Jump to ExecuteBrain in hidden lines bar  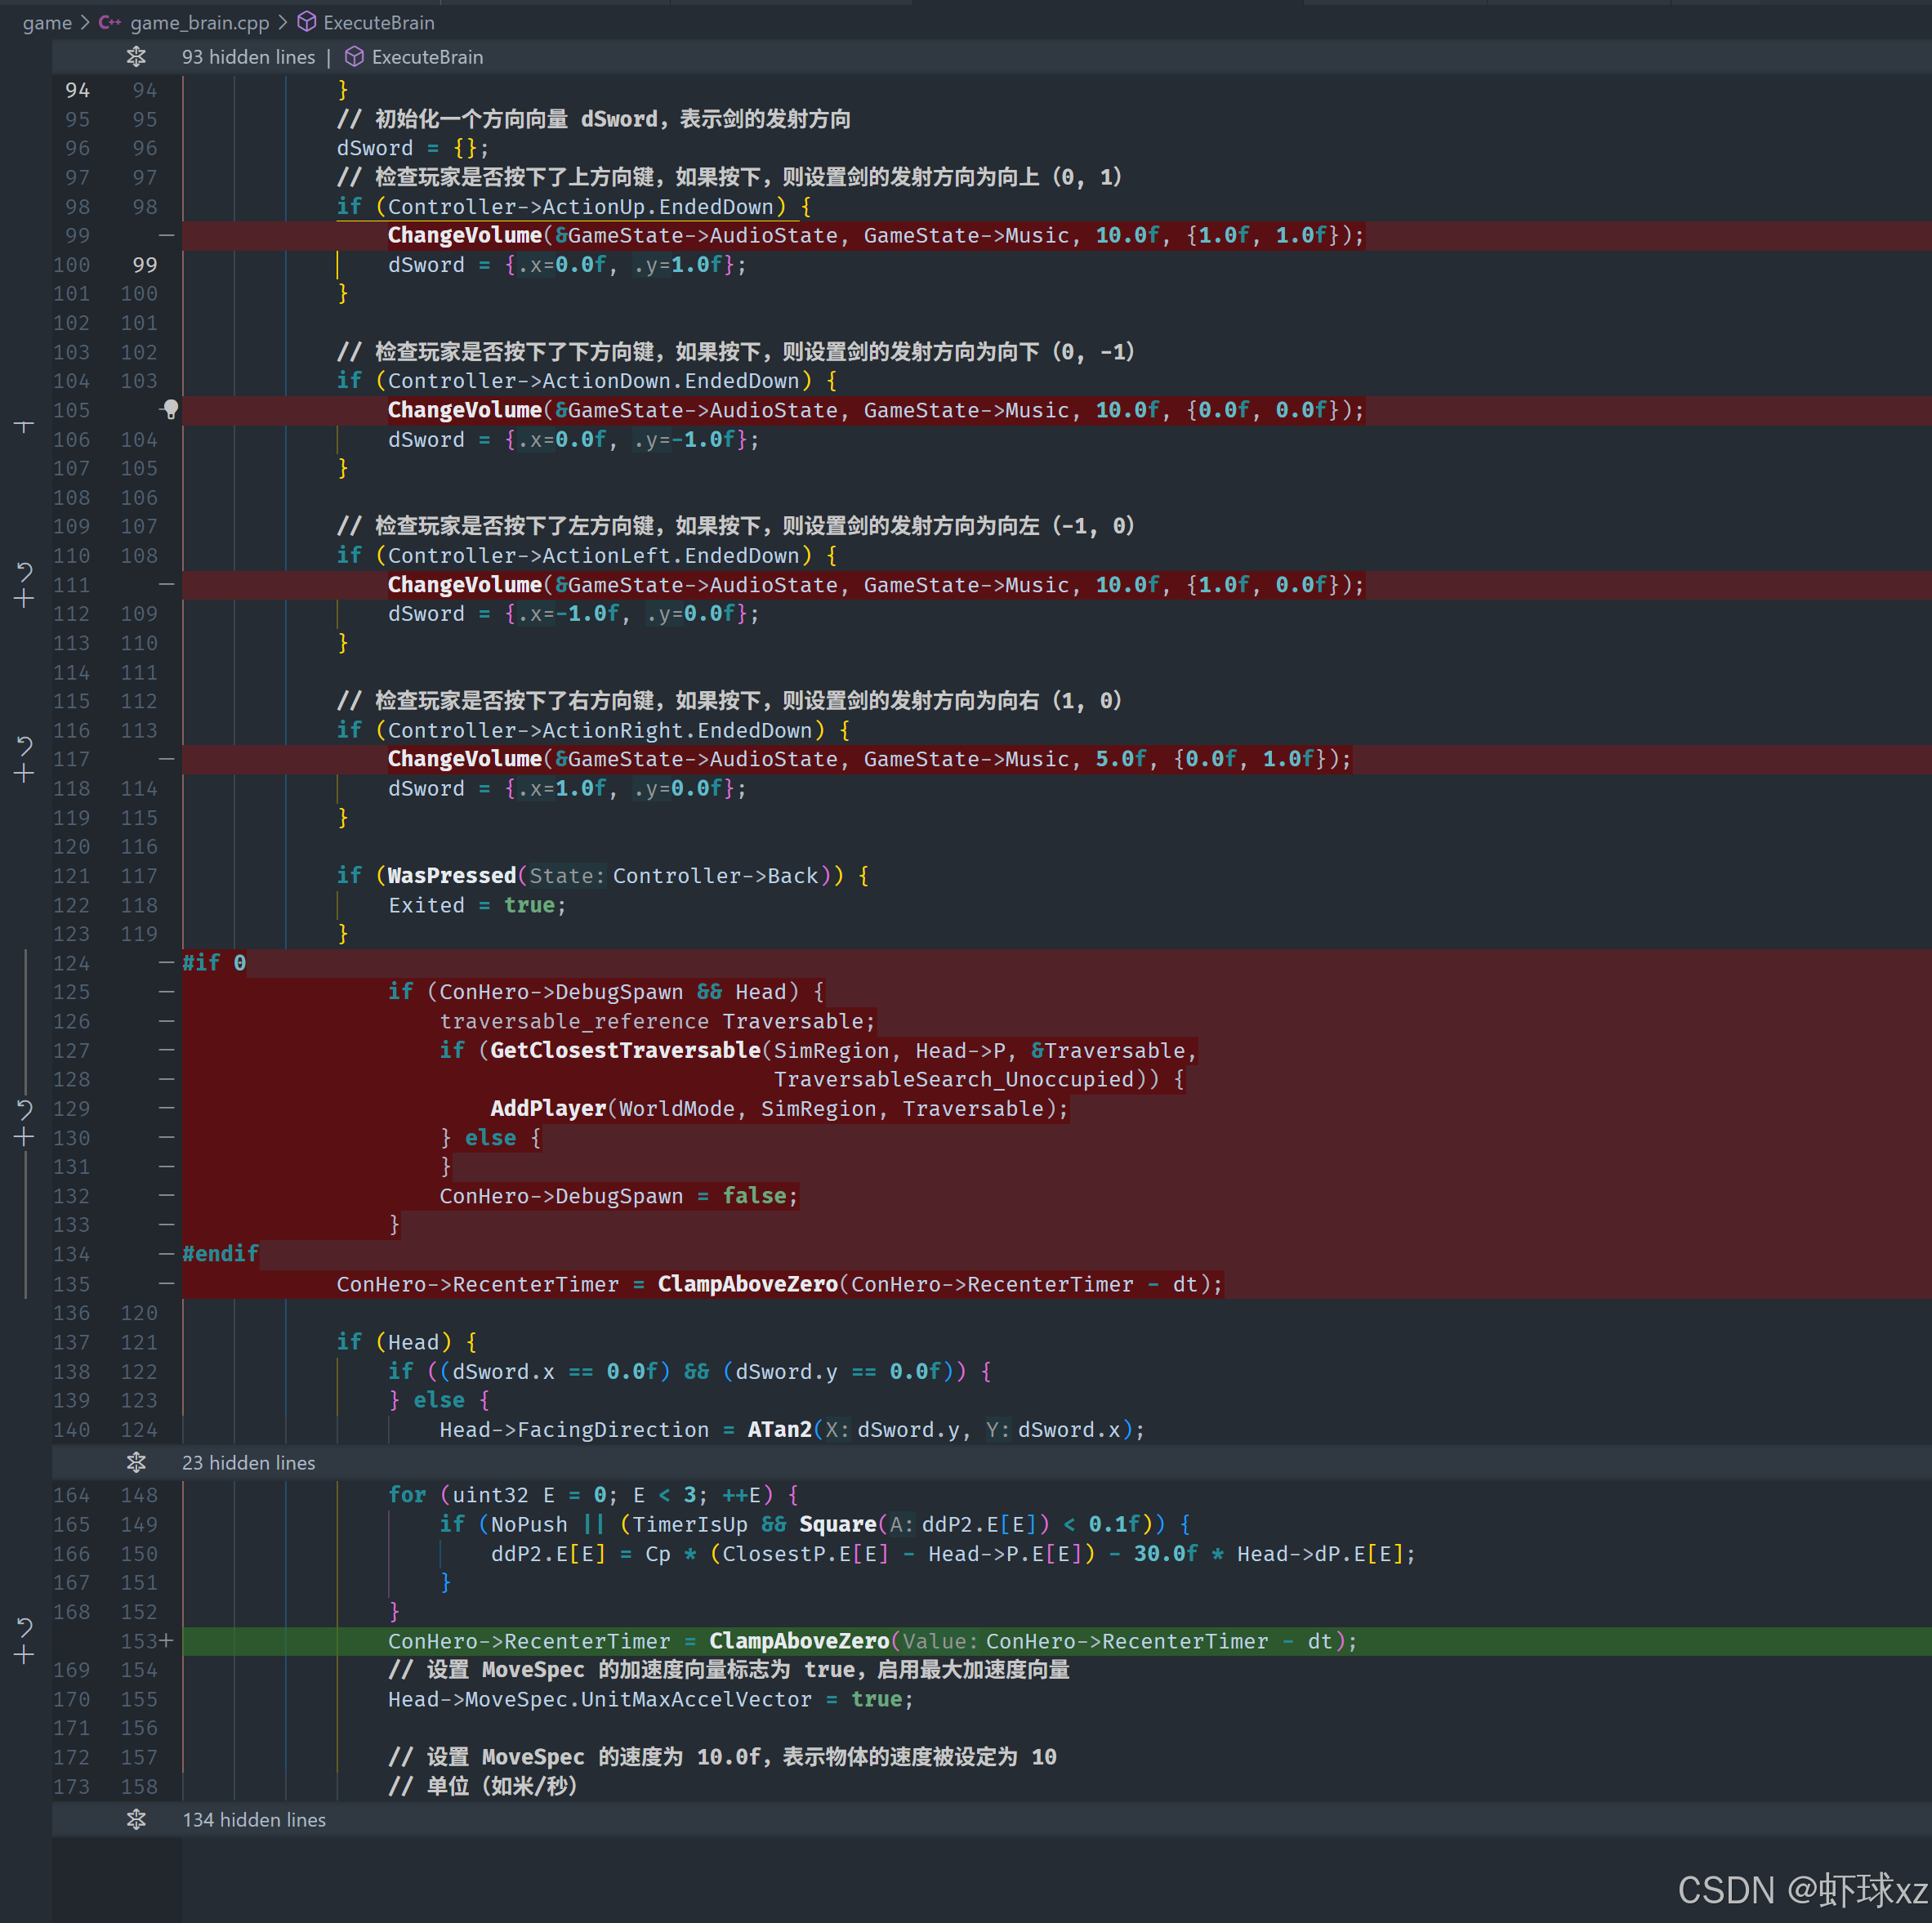click(x=426, y=57)
